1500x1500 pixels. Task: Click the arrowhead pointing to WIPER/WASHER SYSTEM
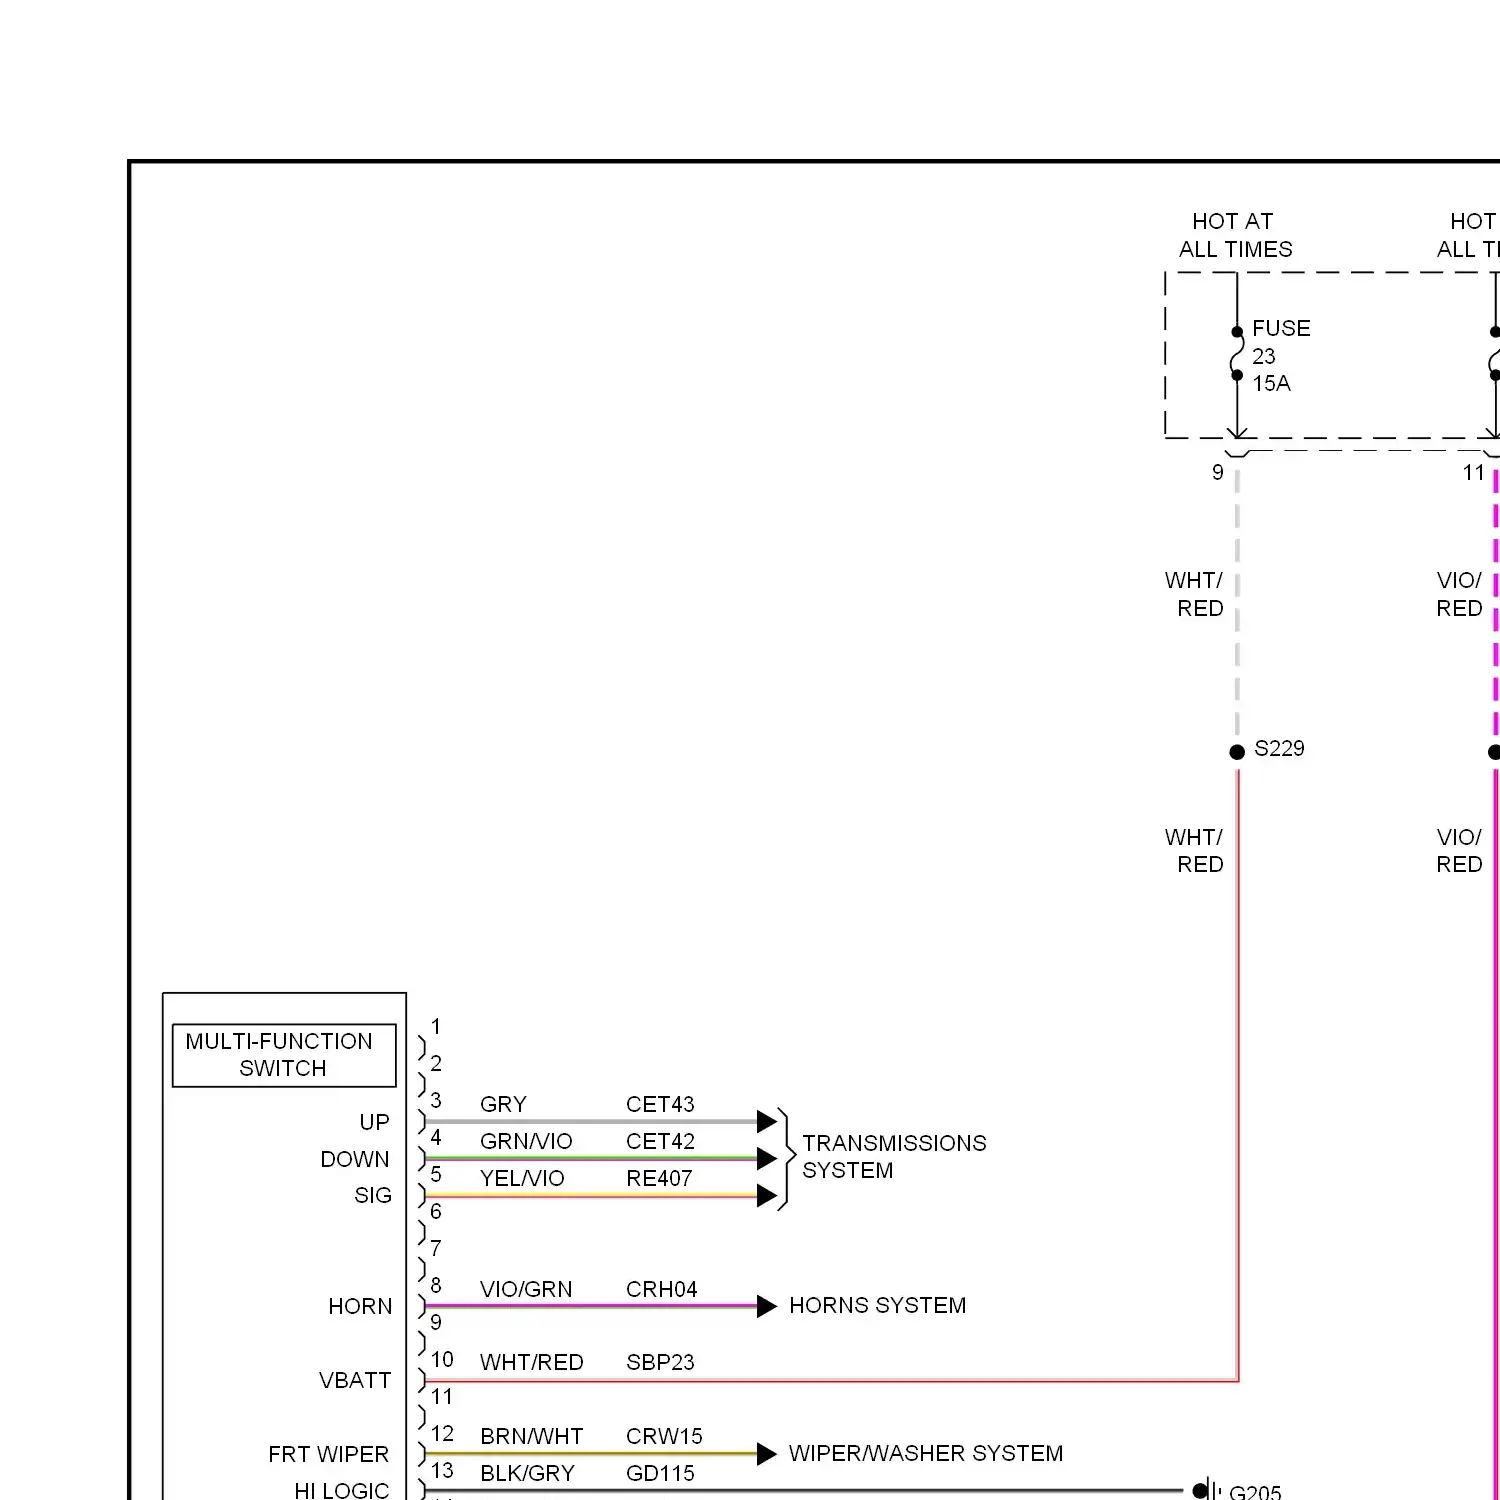pyautogui.click(x=767, y=1454)
